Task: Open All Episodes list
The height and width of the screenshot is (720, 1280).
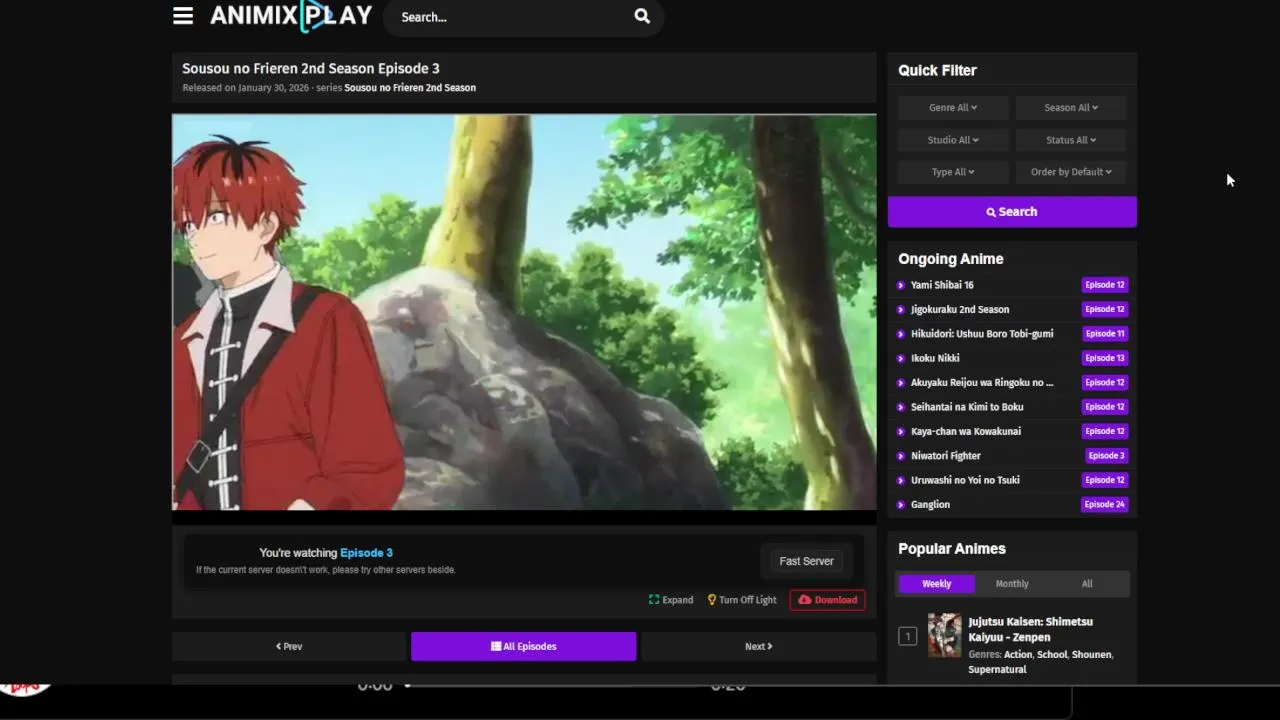Action: [x=523, y=647]
